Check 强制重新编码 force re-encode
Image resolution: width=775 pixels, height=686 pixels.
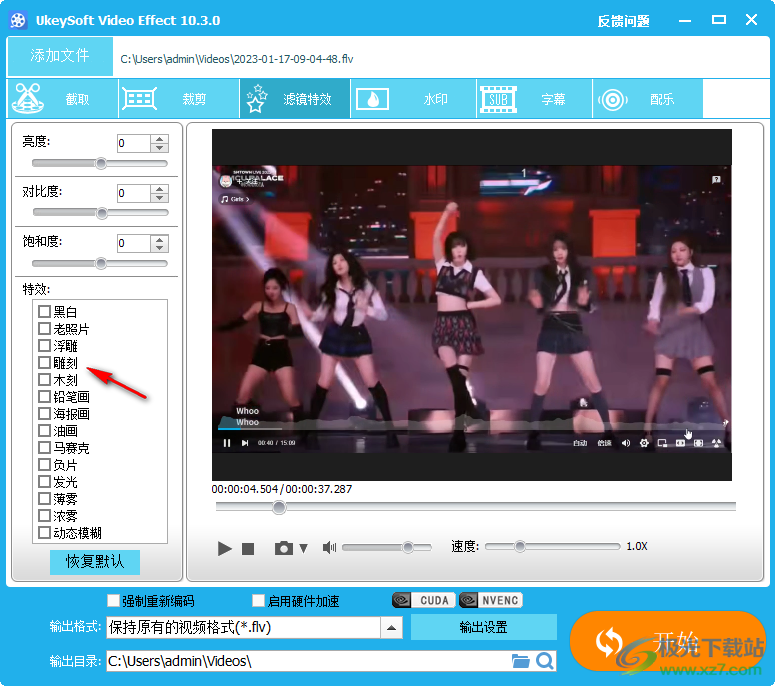(x=113, y=600)
